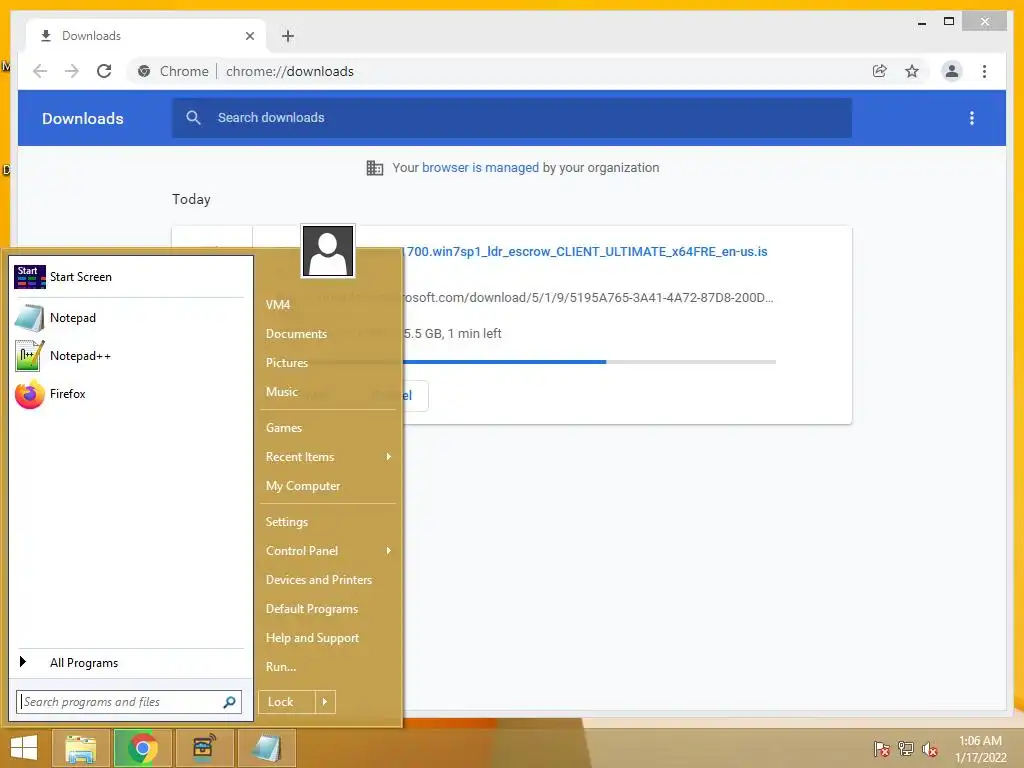
Task: Open File Explorer from taskbar
Action: [x=81, y=748]
